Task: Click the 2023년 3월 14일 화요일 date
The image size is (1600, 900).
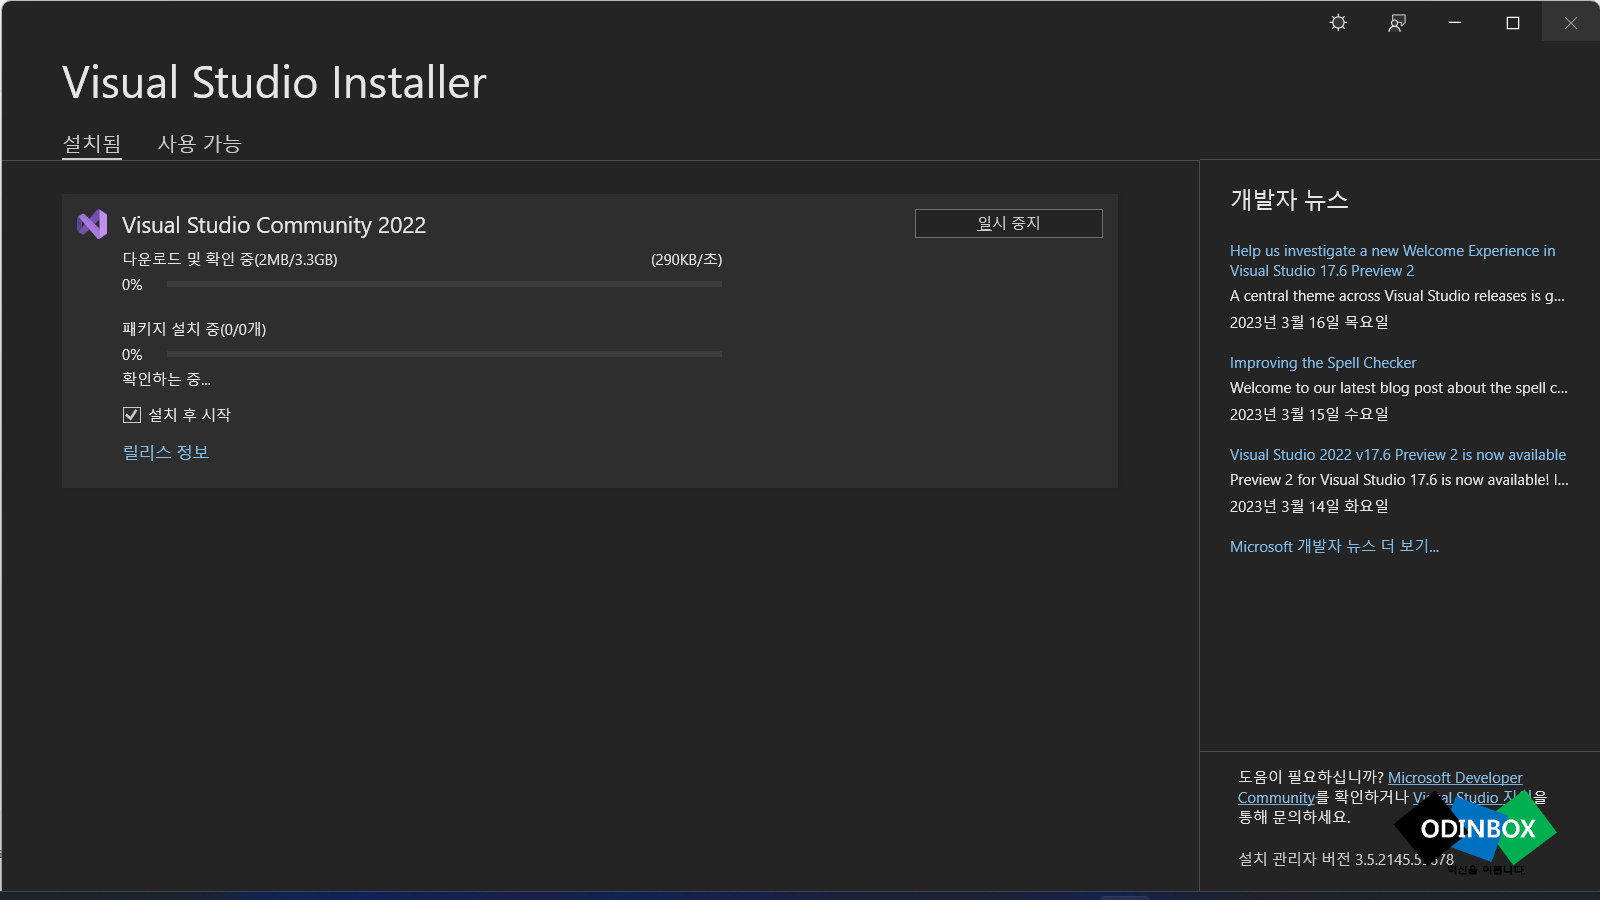Action: tap(1309, 507)
